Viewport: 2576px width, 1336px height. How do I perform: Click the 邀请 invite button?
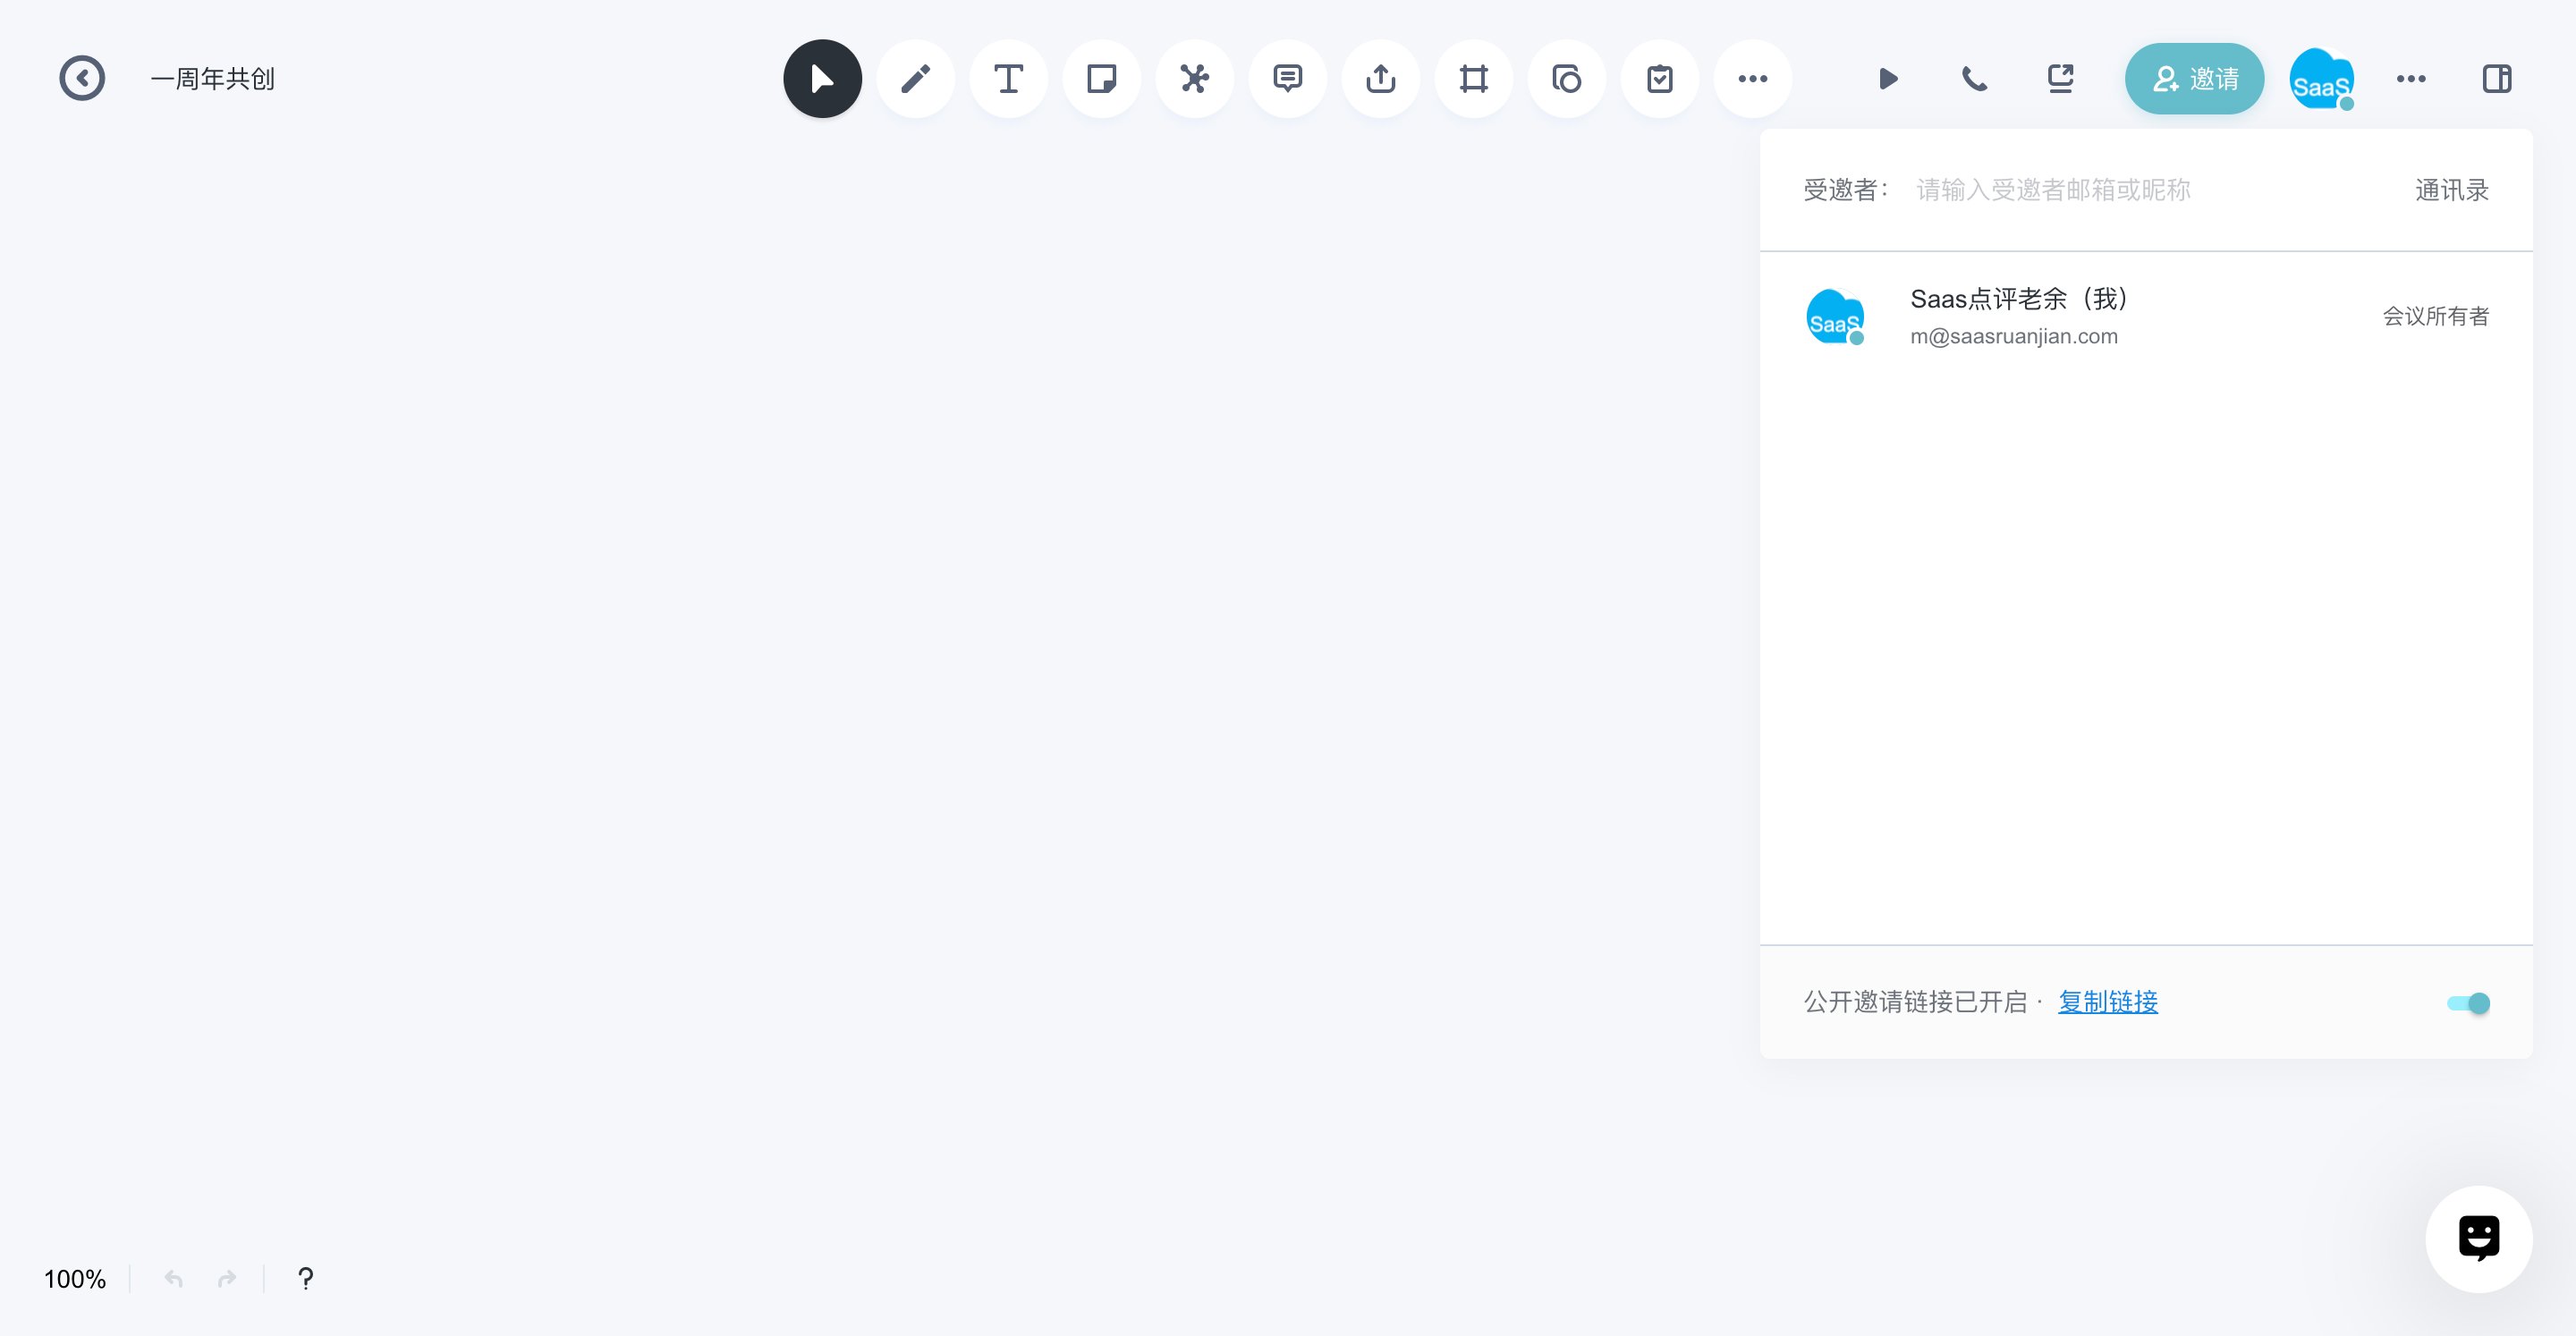pos(2194,79)
